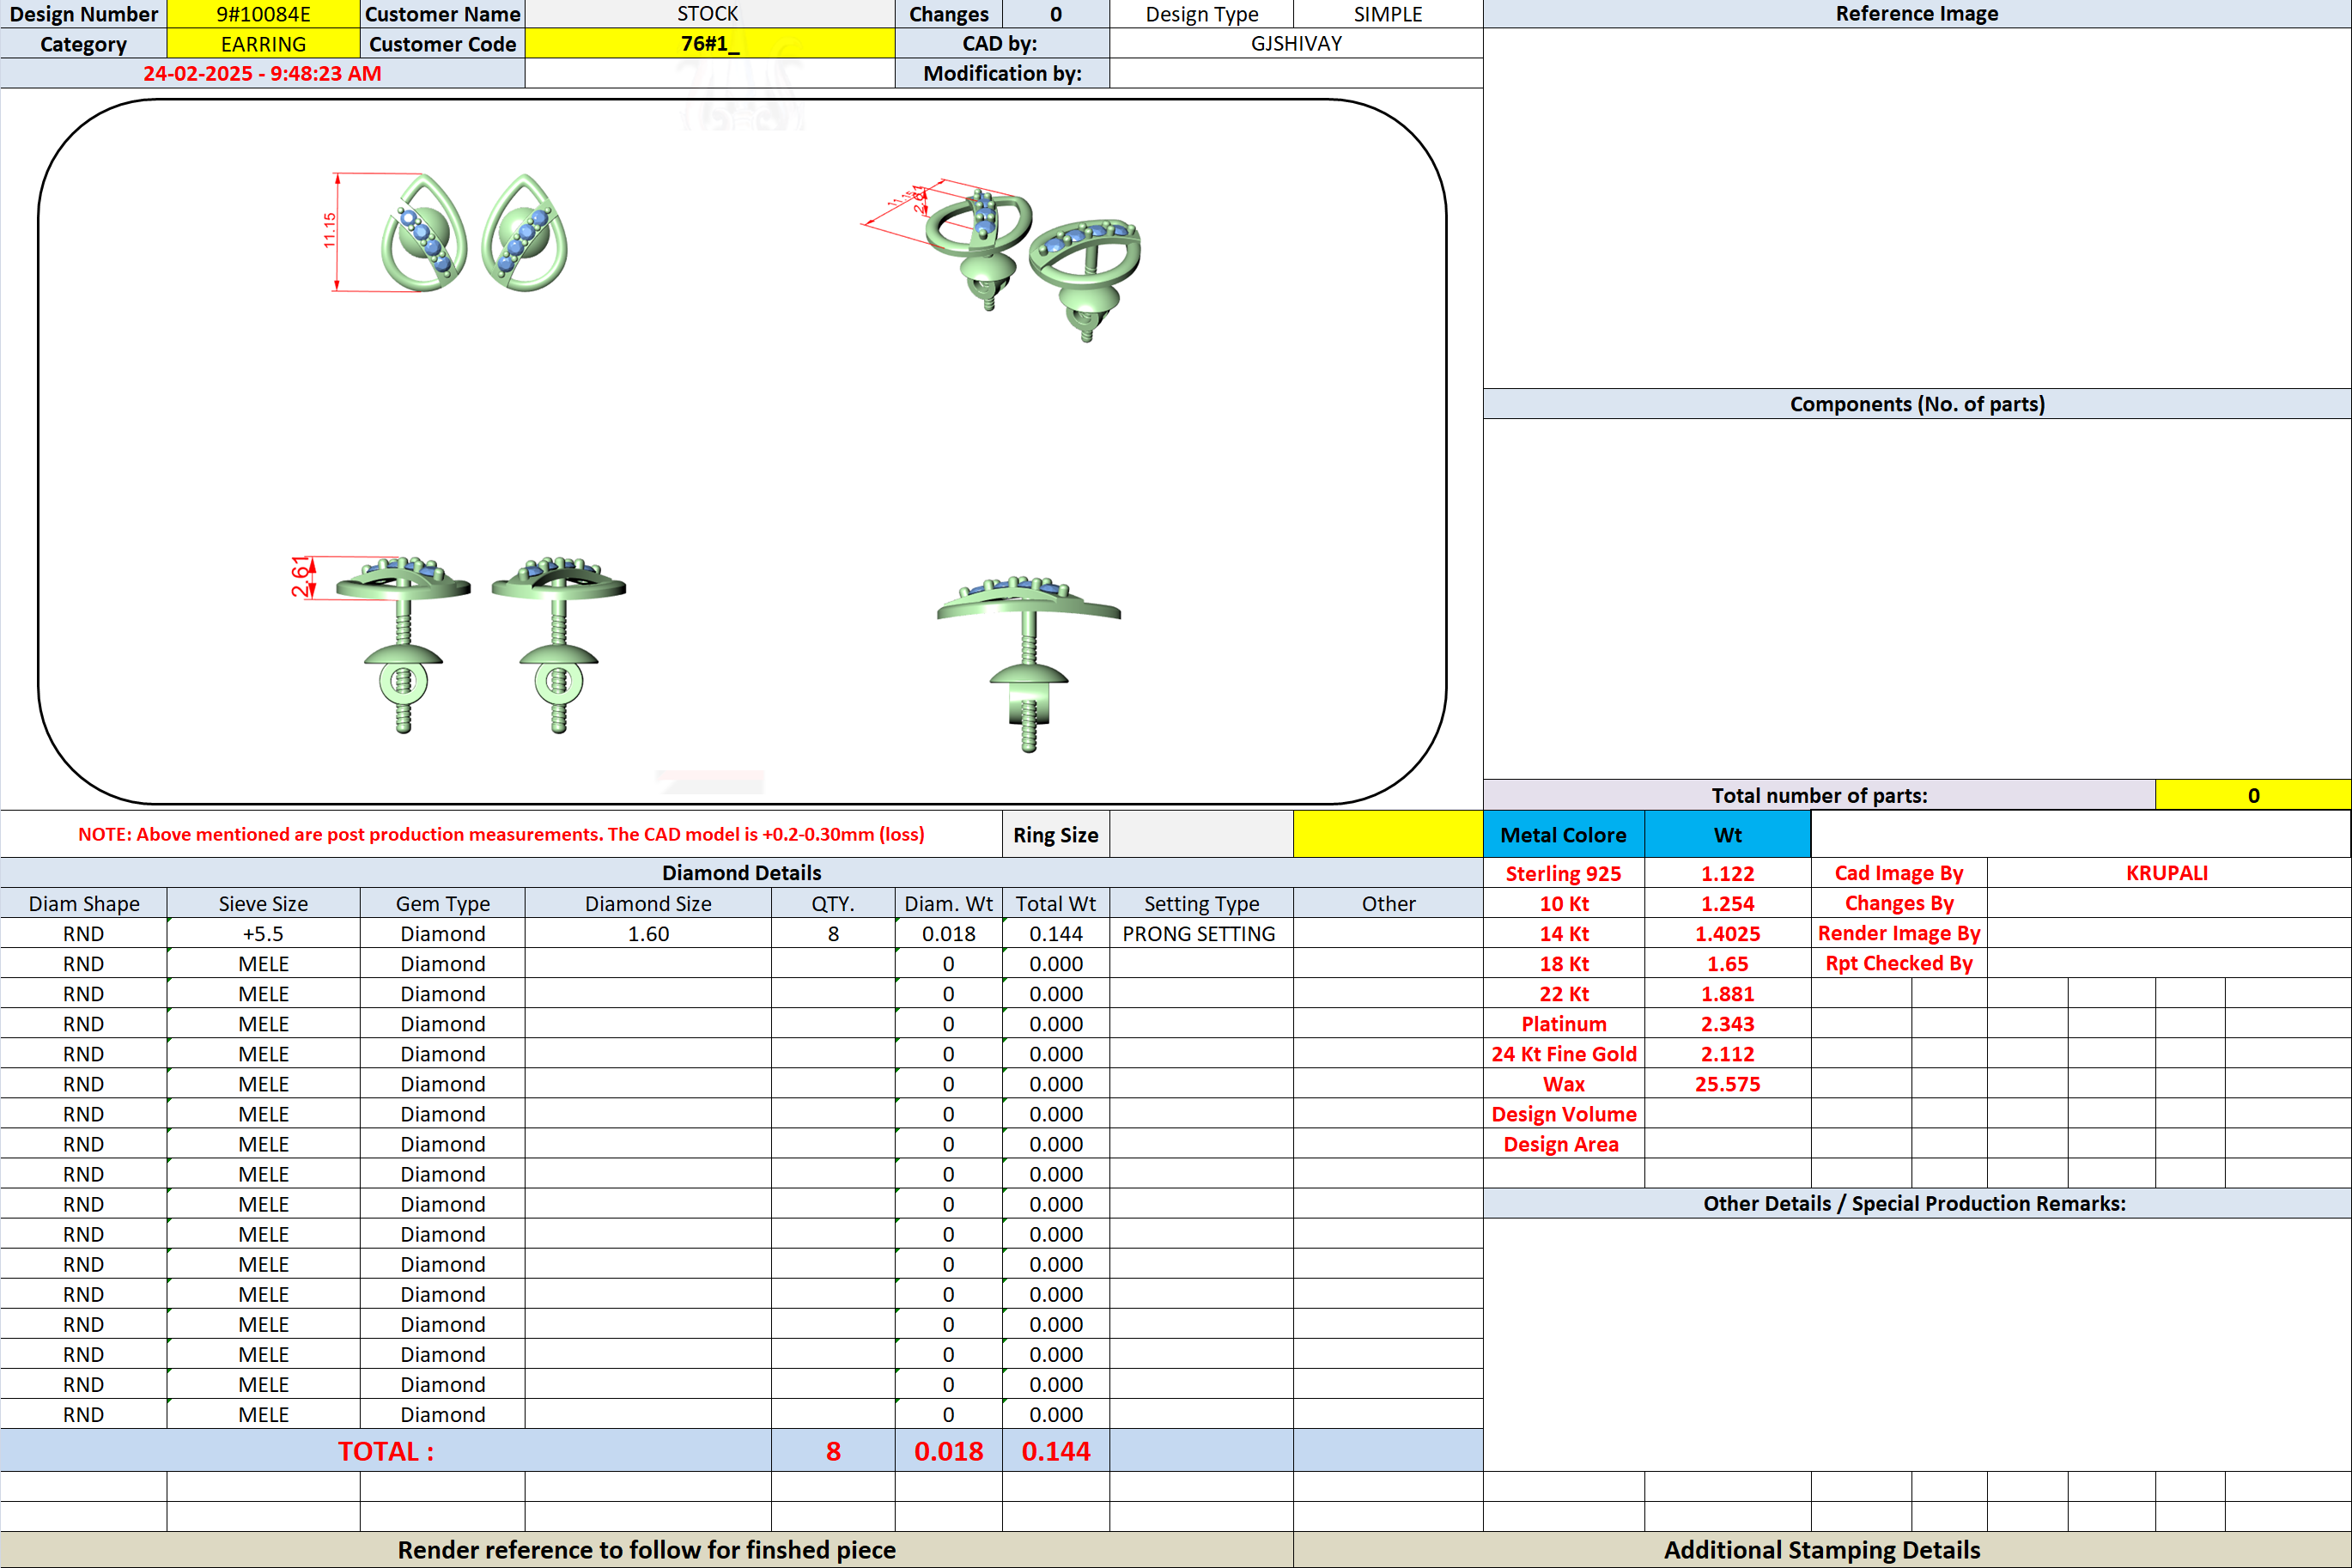The image size is (2352, 1568).
Task: Click the red total weight 0.144
Action: click(1056, 1451)
